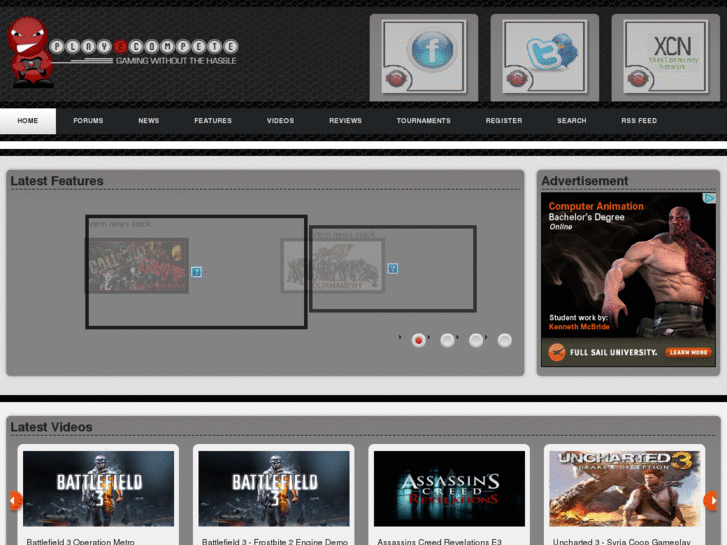The image size is (727, 545).
Task: Open the Search menu item
Action: (x=572, y=121)
